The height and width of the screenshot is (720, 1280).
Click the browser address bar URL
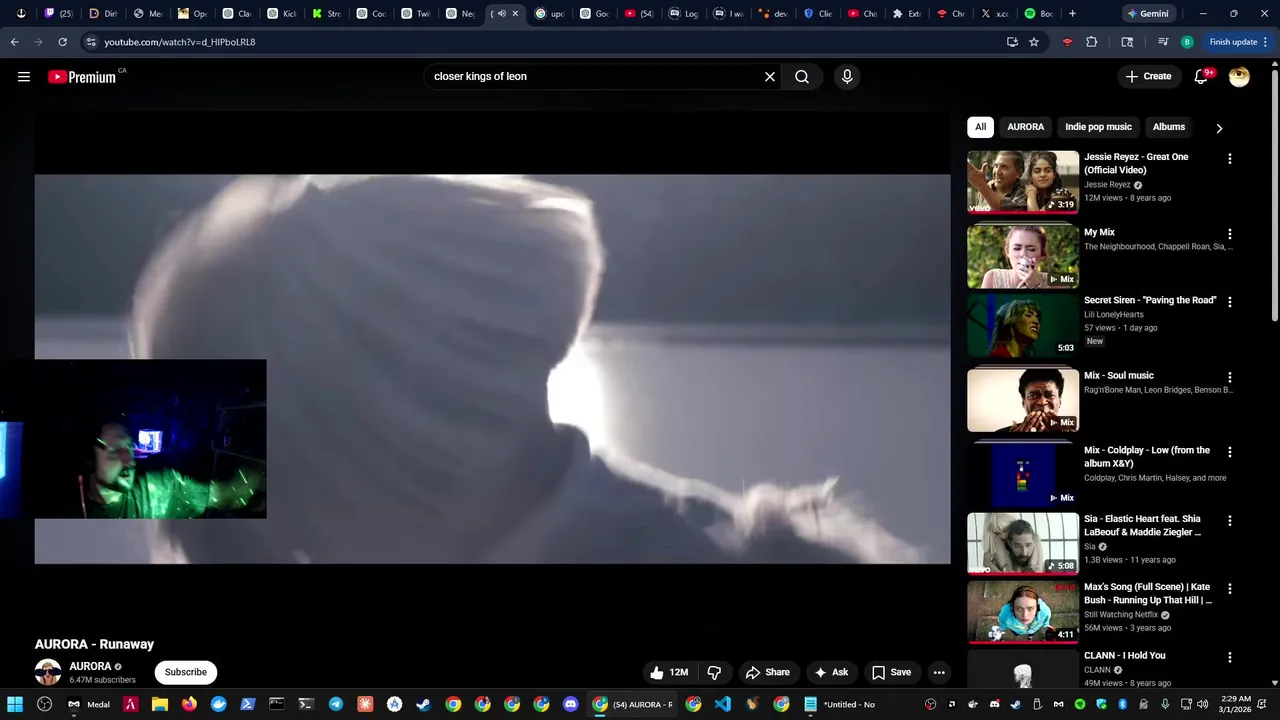(180, 42)
